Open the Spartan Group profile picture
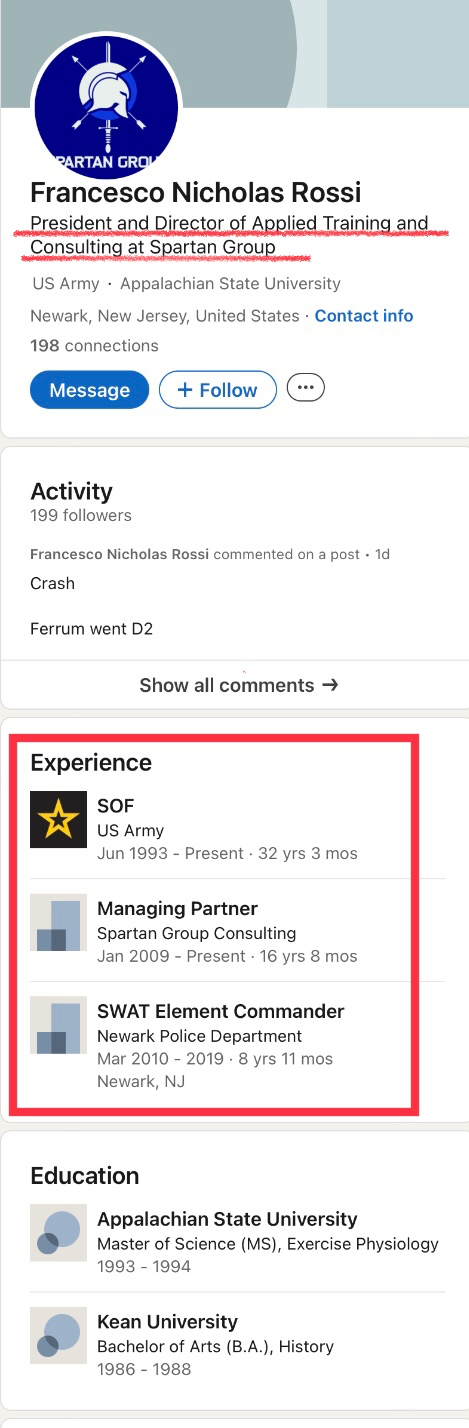The height and width of the screenshot is (1428, 469). point(105,104)
